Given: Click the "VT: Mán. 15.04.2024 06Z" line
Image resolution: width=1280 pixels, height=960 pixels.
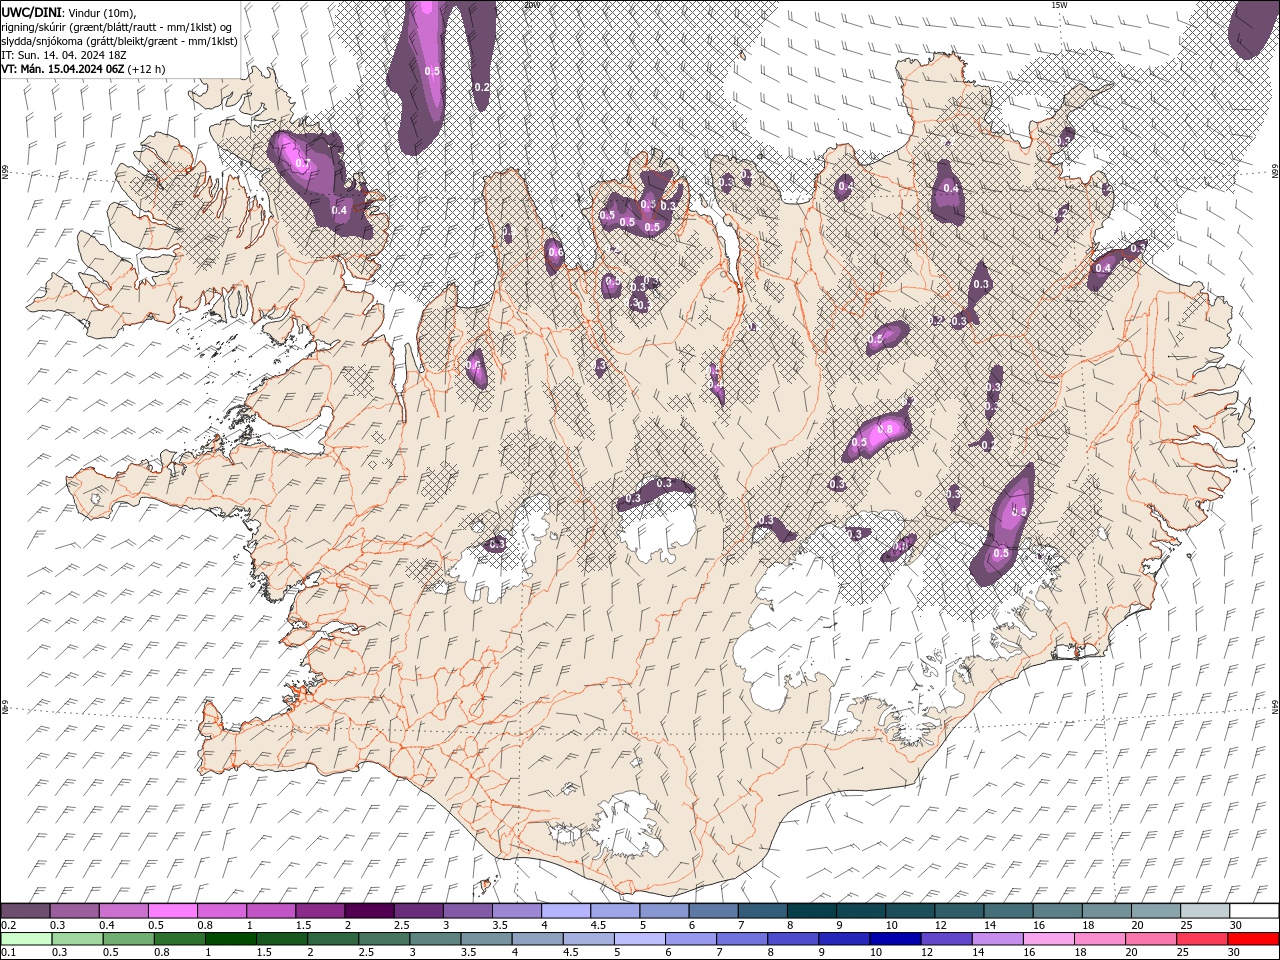Looking at the screenshot, I should 63,69.
